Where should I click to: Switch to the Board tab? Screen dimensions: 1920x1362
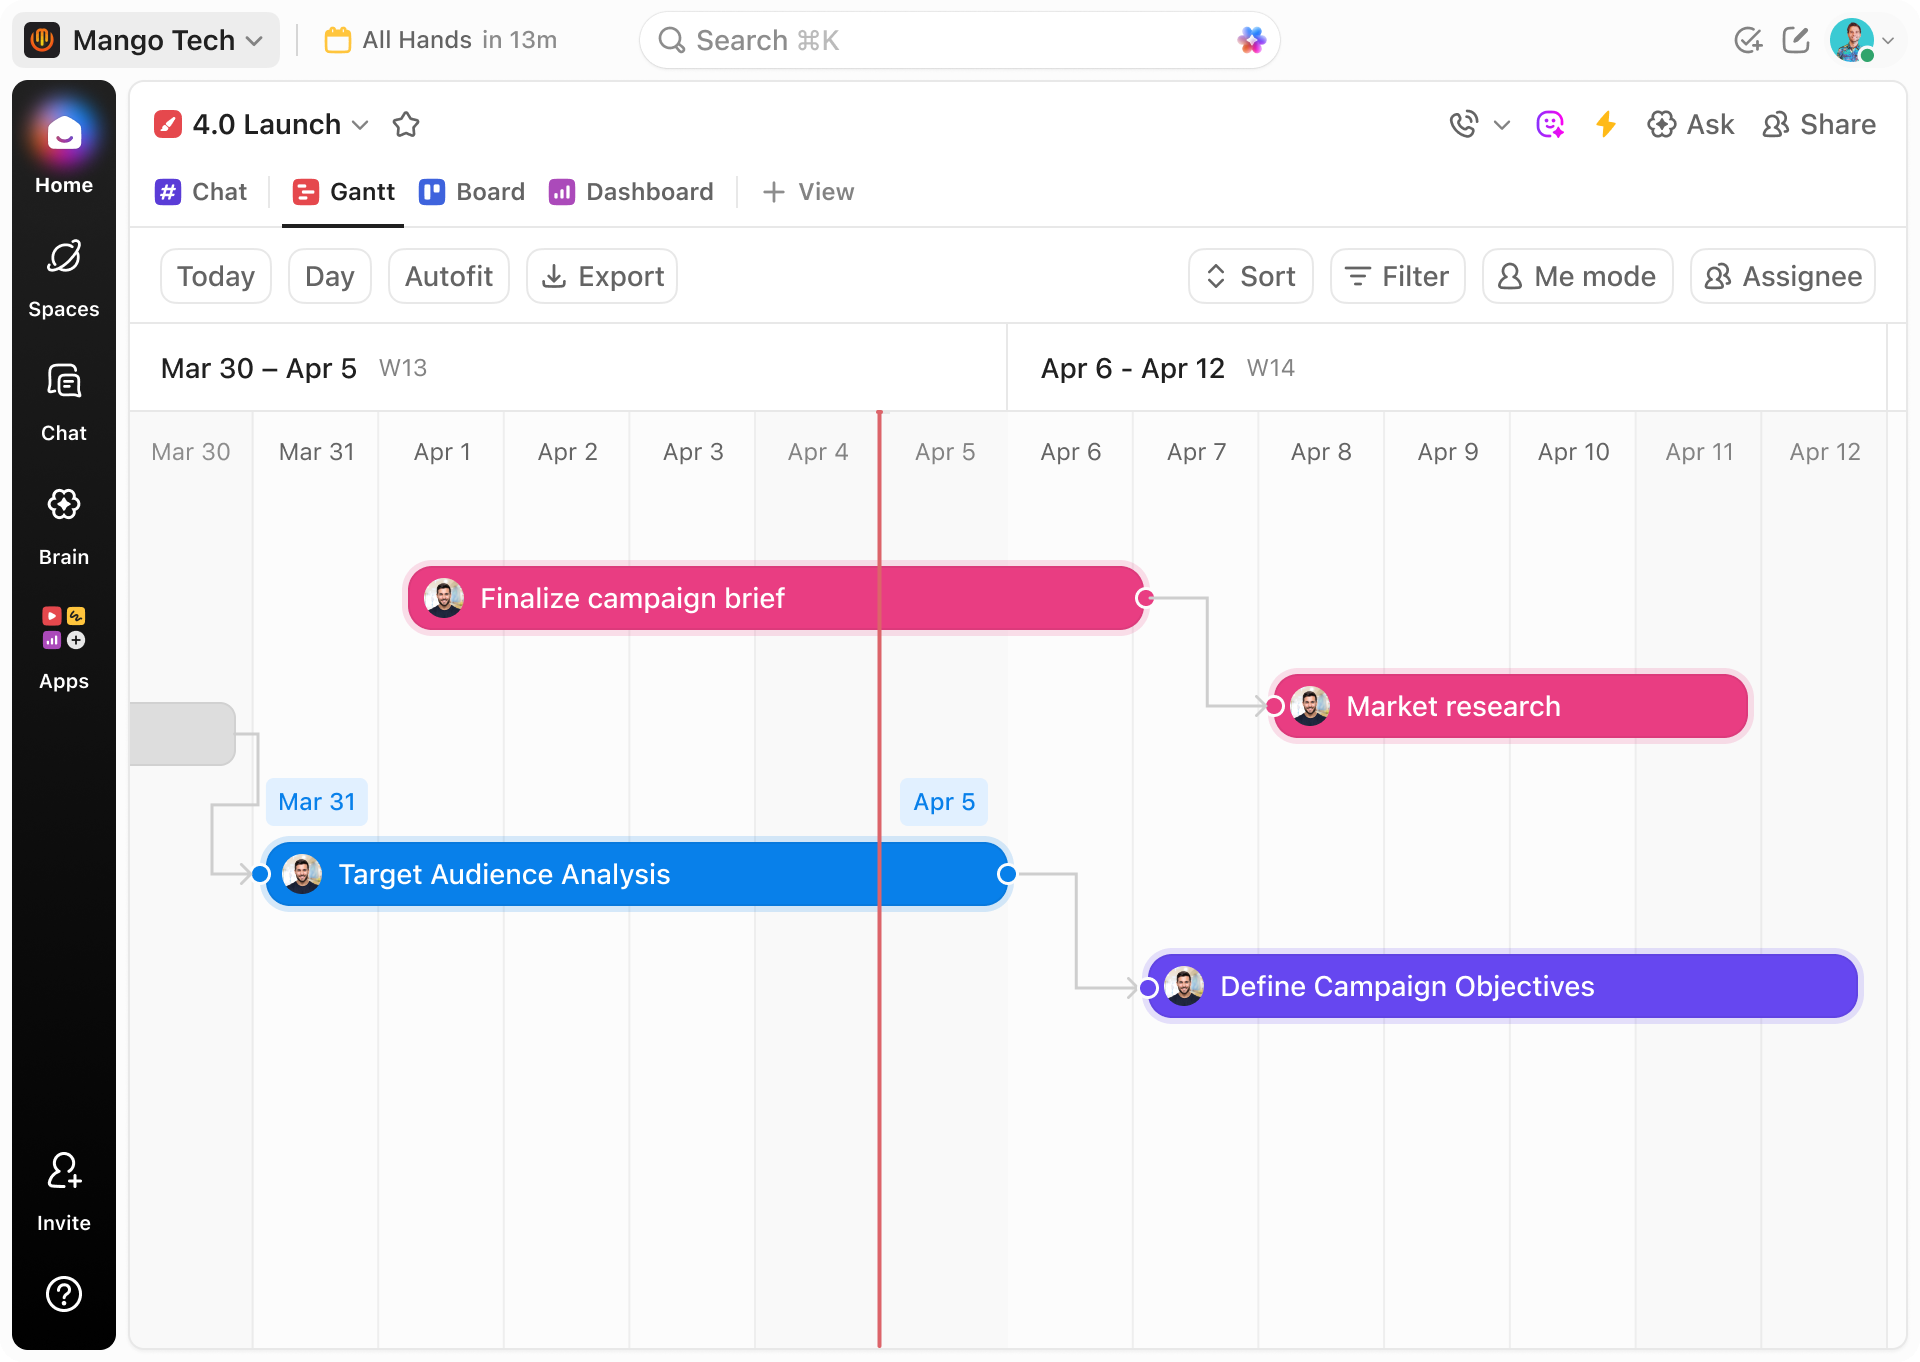[x=471, y=192]
